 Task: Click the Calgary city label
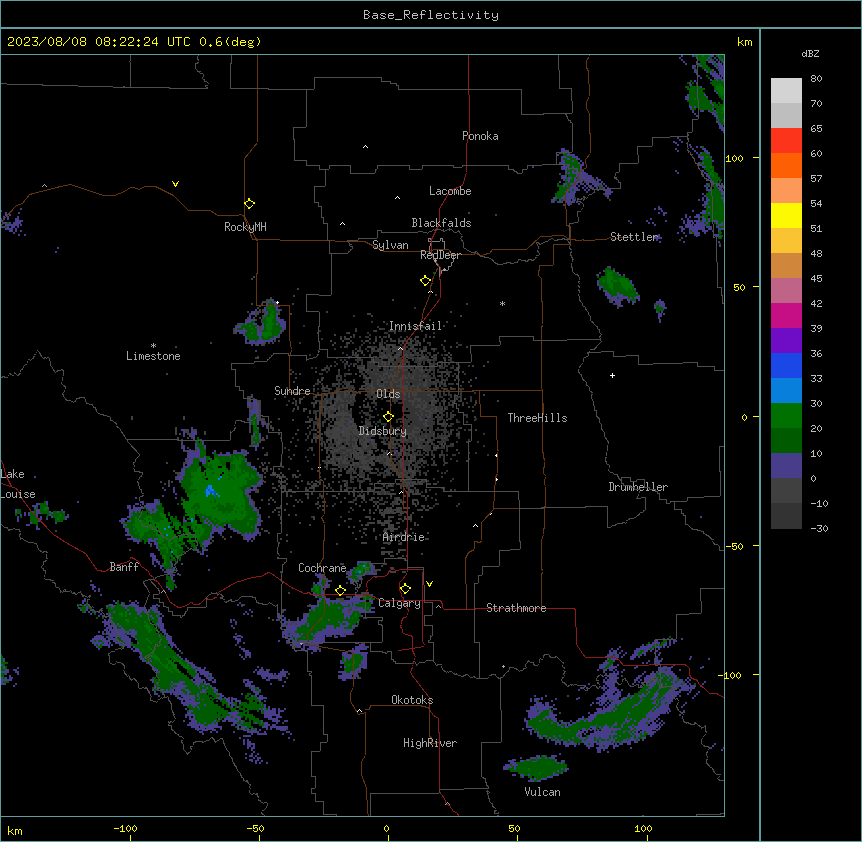tap(399, 603)
